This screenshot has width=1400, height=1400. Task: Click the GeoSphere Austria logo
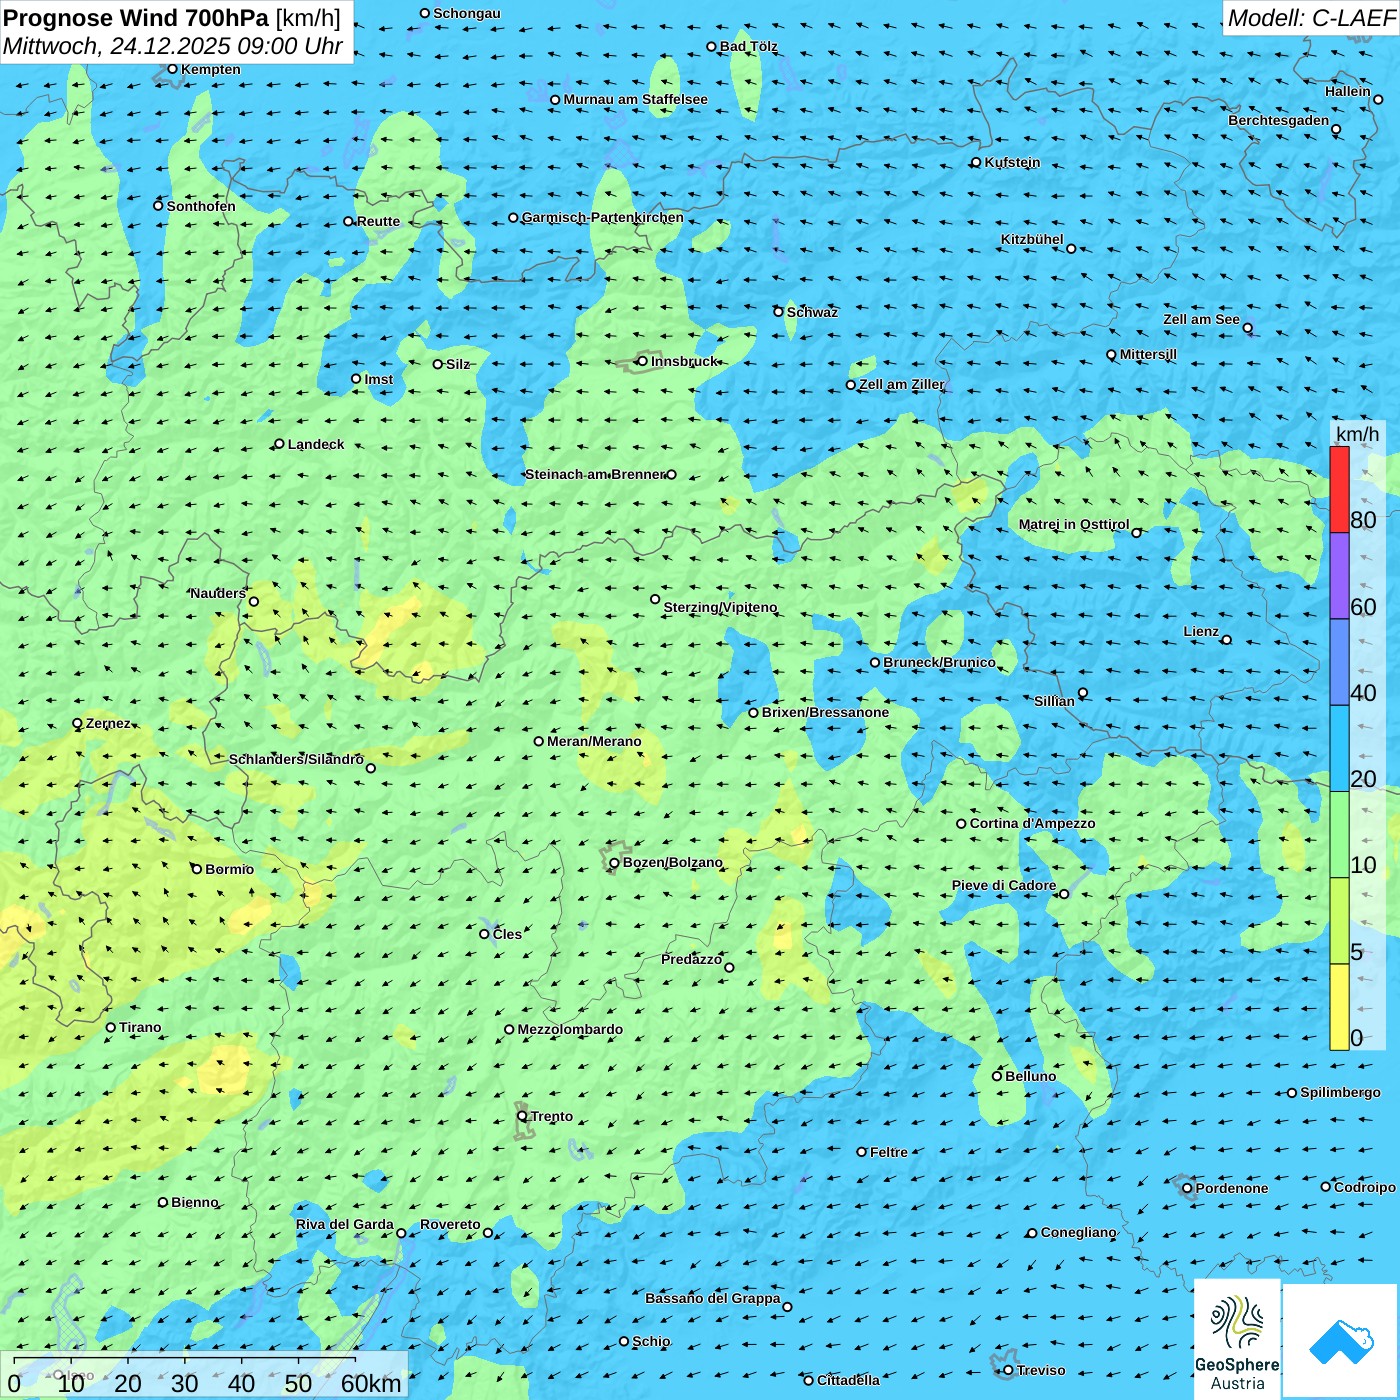pyautogui.click(x=1237, y=1339)
